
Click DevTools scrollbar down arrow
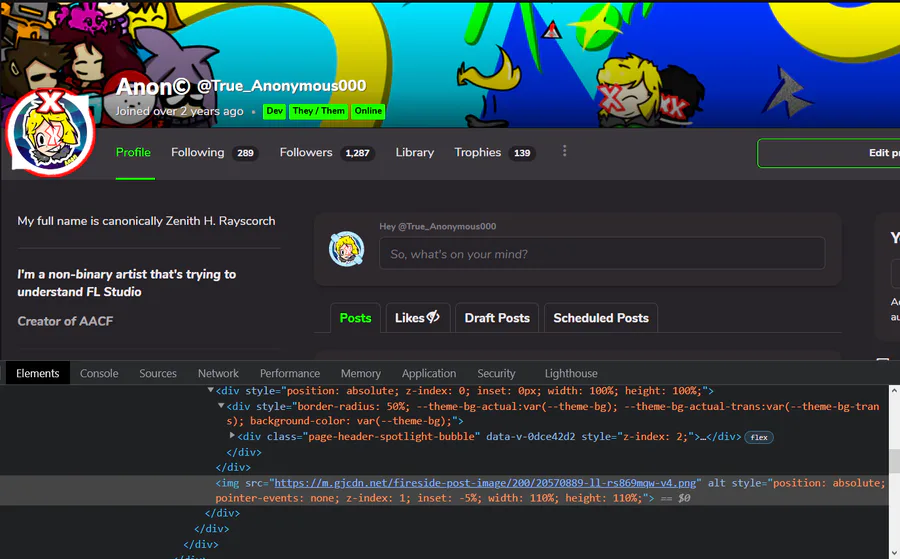click(894, 553)
